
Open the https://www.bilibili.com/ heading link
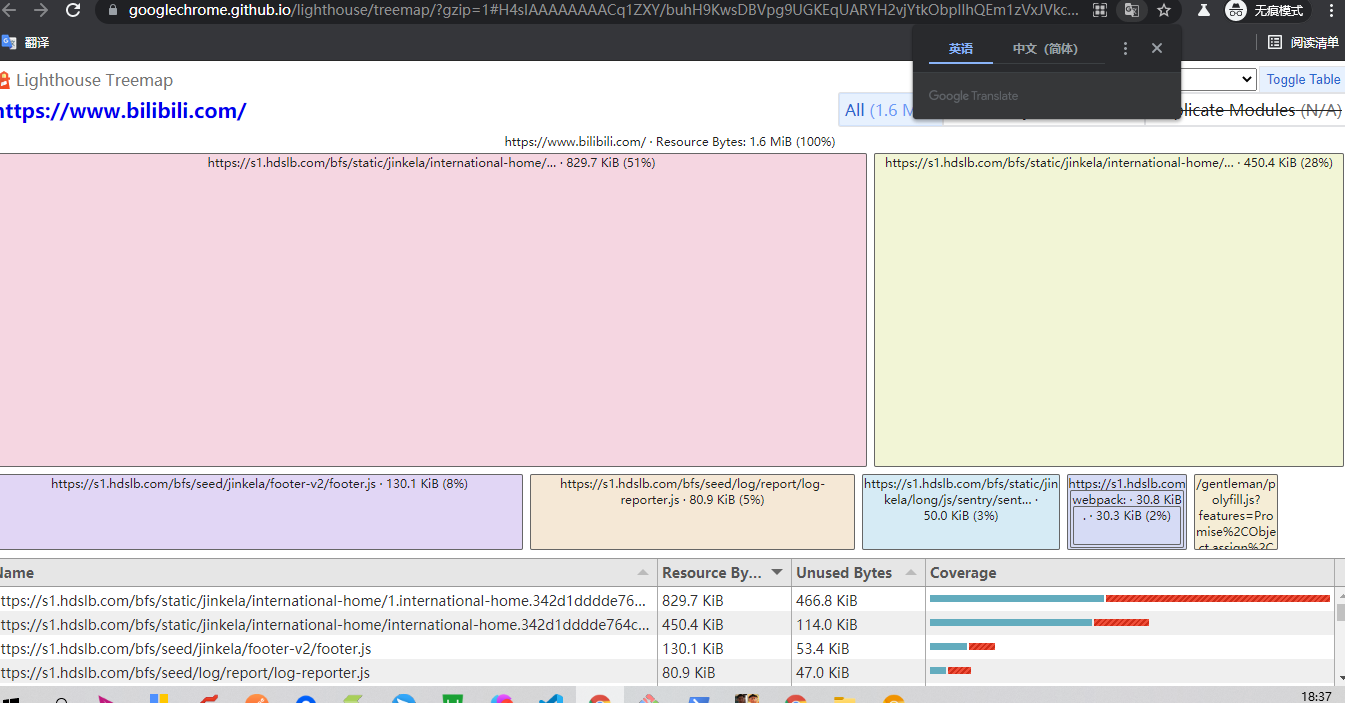tap(122, 111)
